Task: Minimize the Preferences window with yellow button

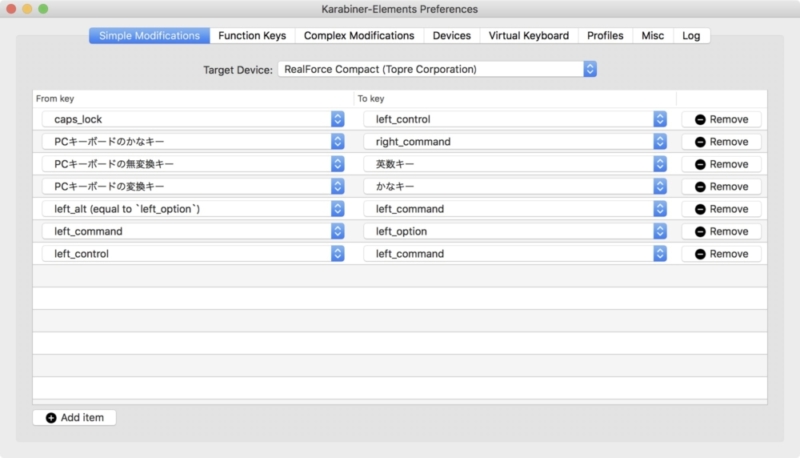Action: pyautogui.click(x=28, y=9)
